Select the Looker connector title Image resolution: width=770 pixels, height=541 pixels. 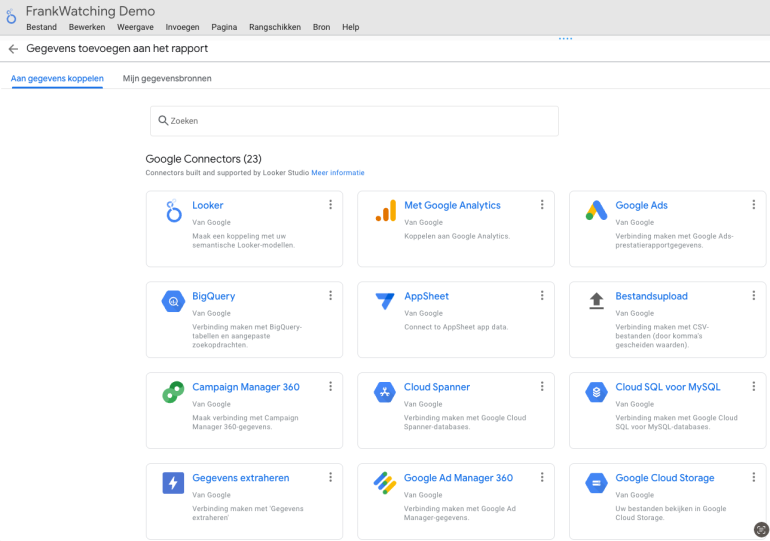point(208,205)
